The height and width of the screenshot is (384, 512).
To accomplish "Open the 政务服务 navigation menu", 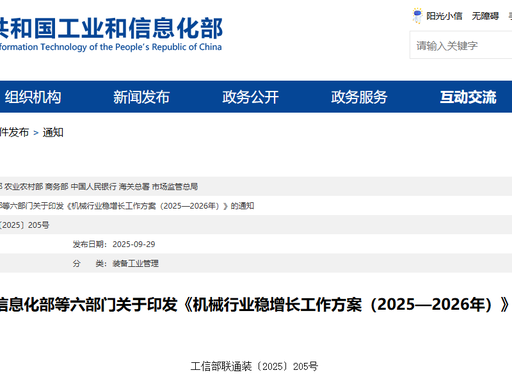I will click(359, 97).
